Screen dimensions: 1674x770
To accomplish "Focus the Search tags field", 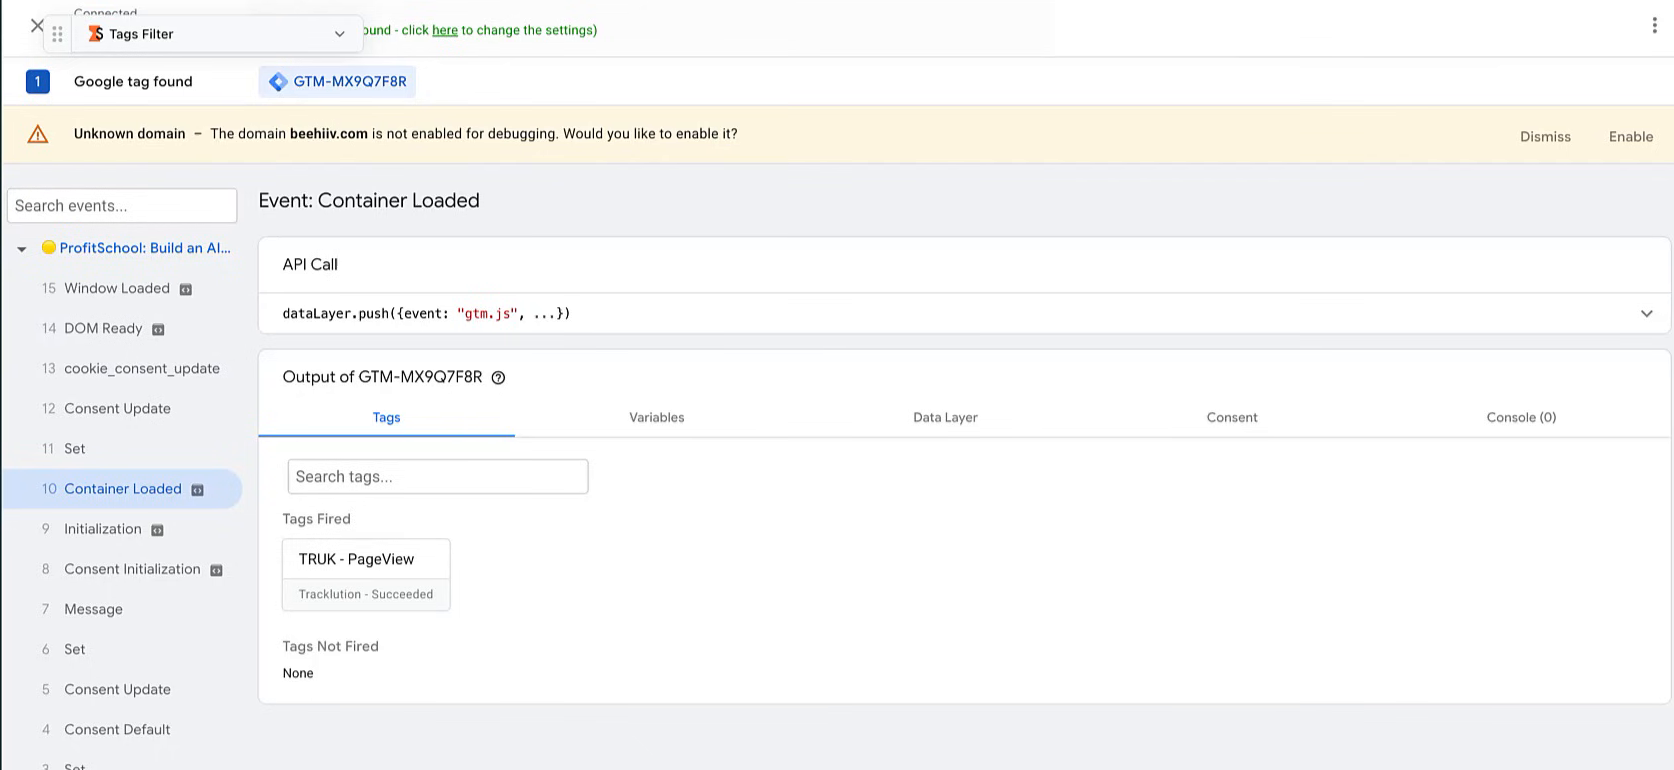I will [x=438, y=477].
